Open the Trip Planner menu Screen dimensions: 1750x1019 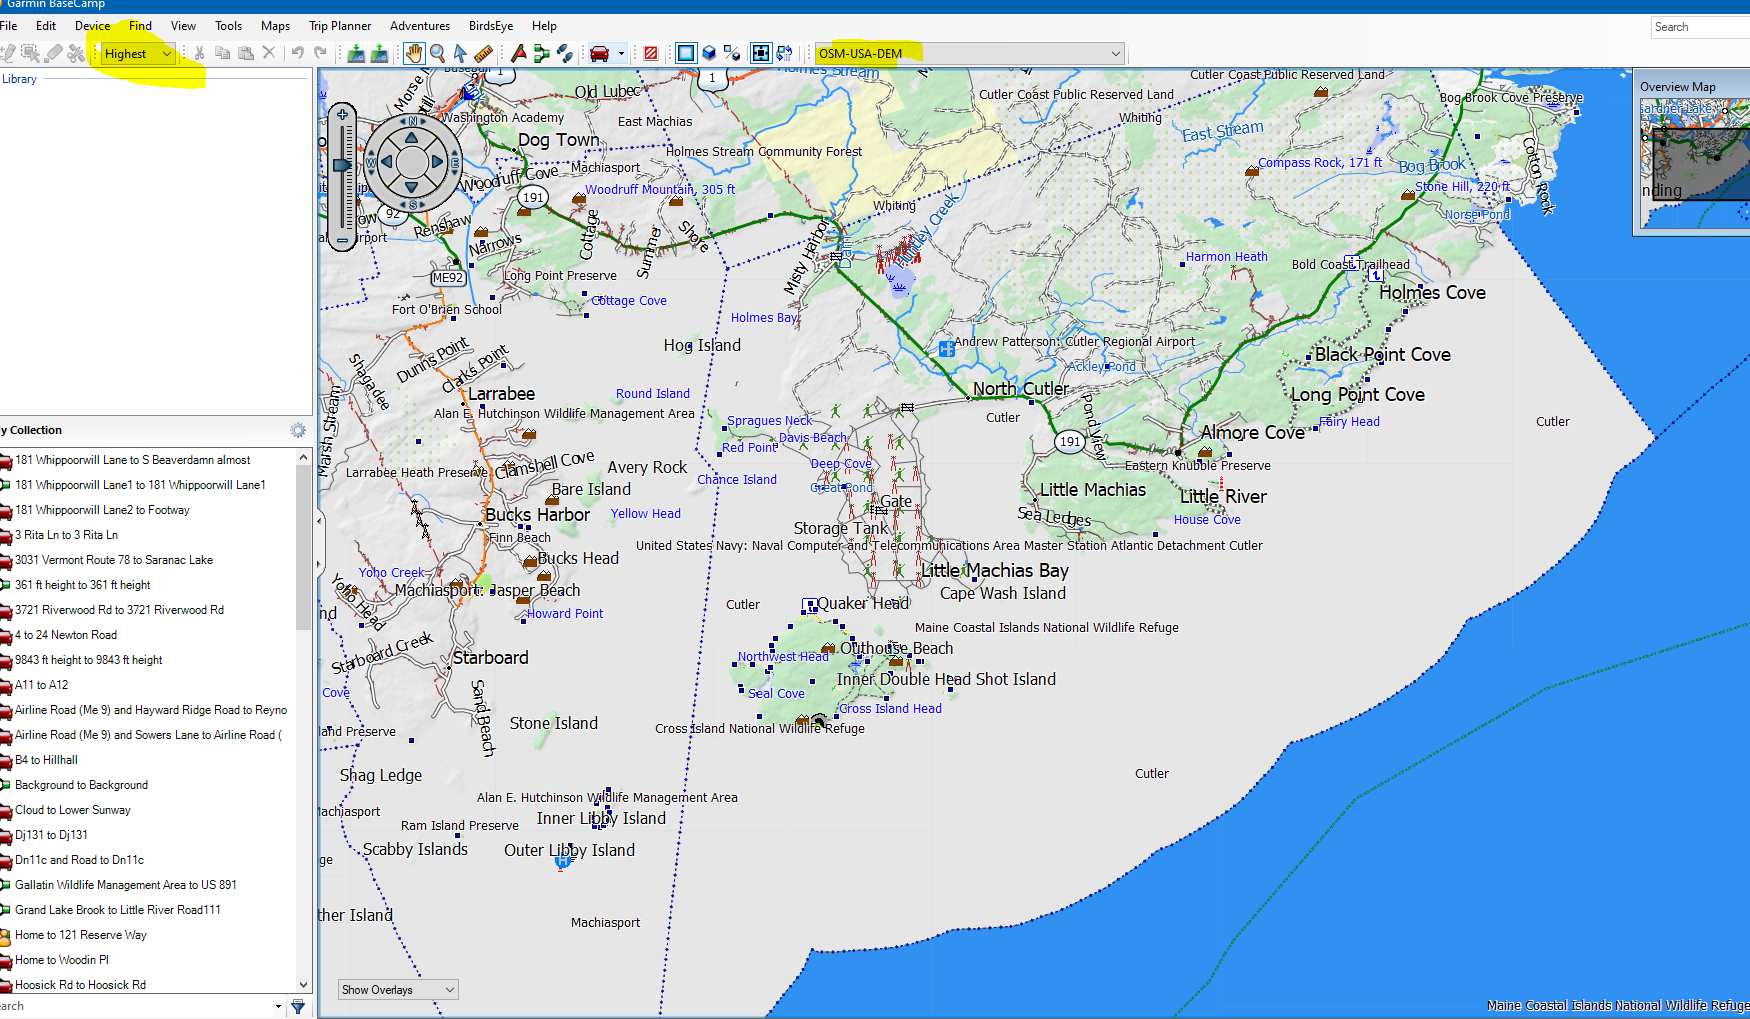(x=339, y=26)
